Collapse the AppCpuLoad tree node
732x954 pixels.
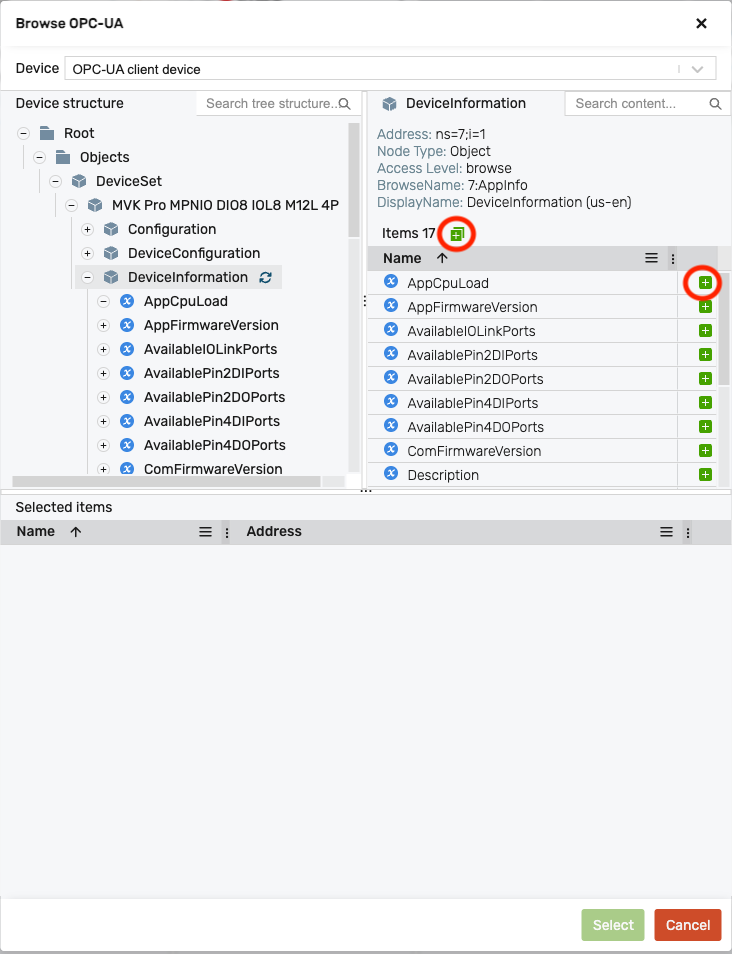click(103, 302)
